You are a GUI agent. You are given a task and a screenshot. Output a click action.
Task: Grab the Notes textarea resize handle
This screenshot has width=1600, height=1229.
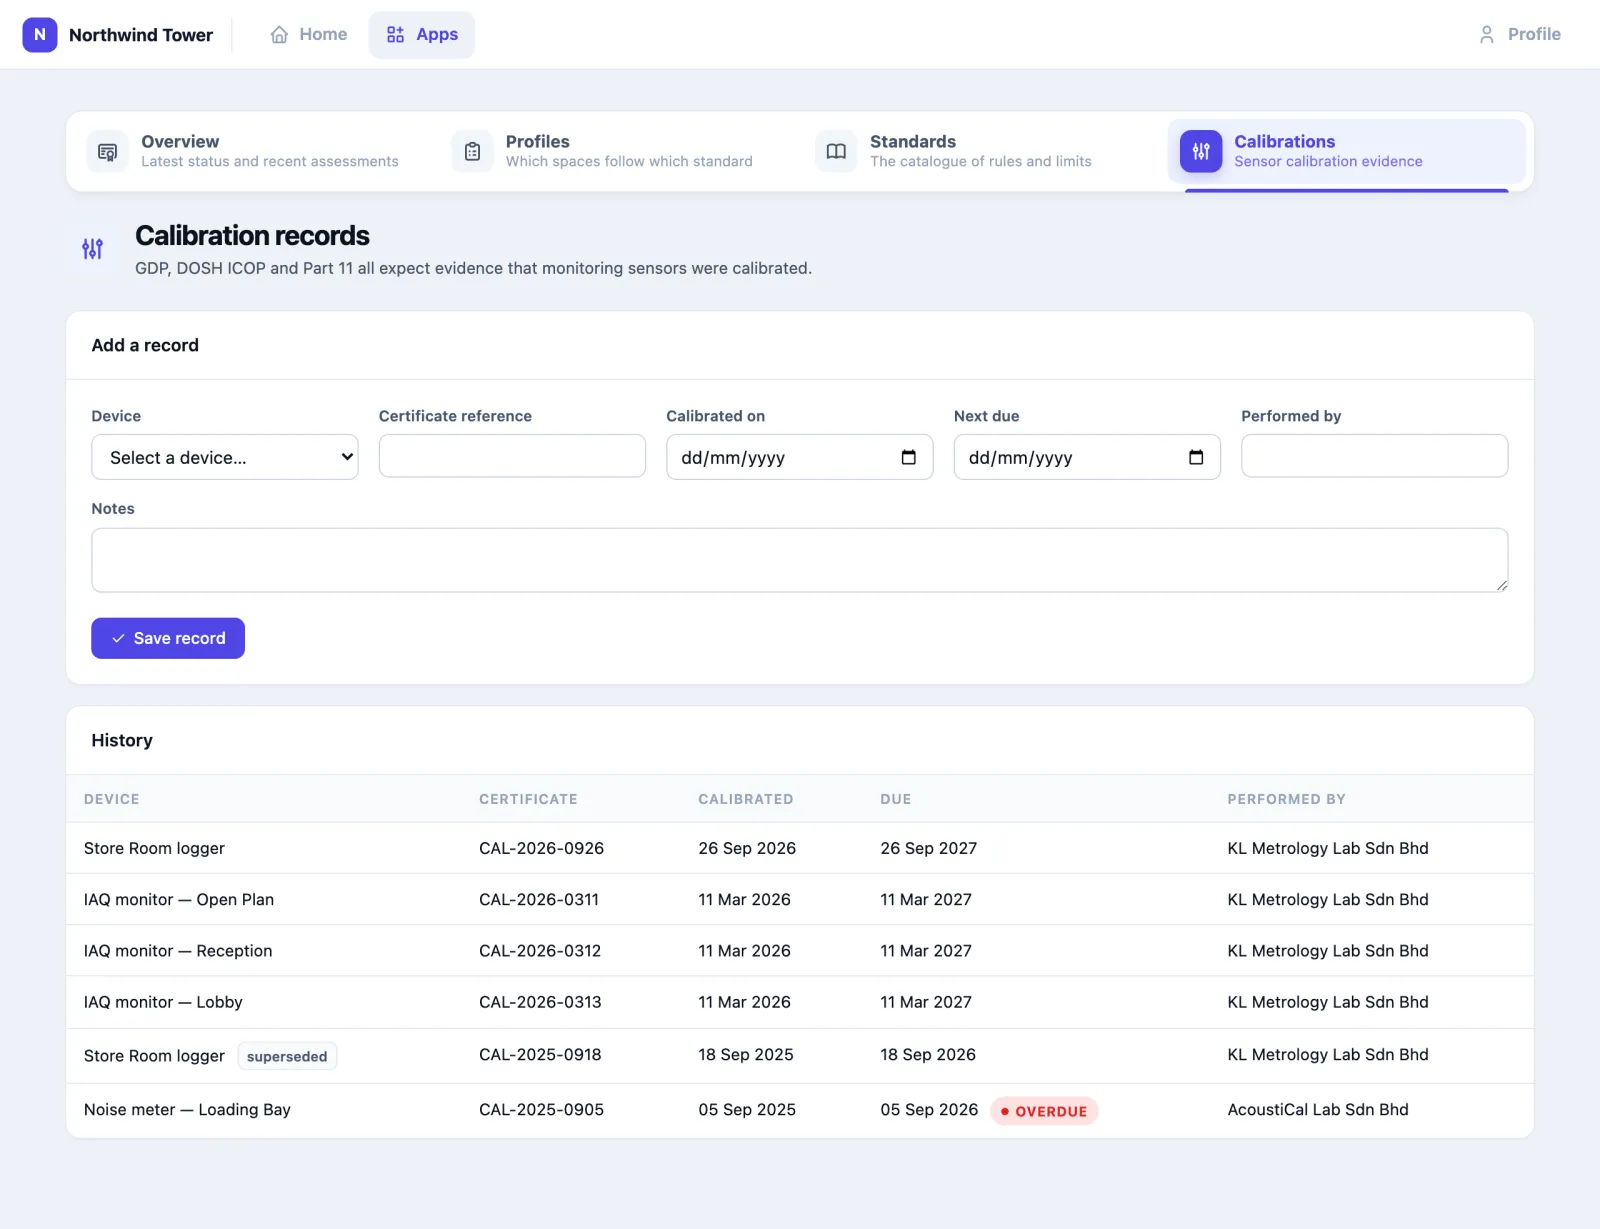coord(1501,585)
